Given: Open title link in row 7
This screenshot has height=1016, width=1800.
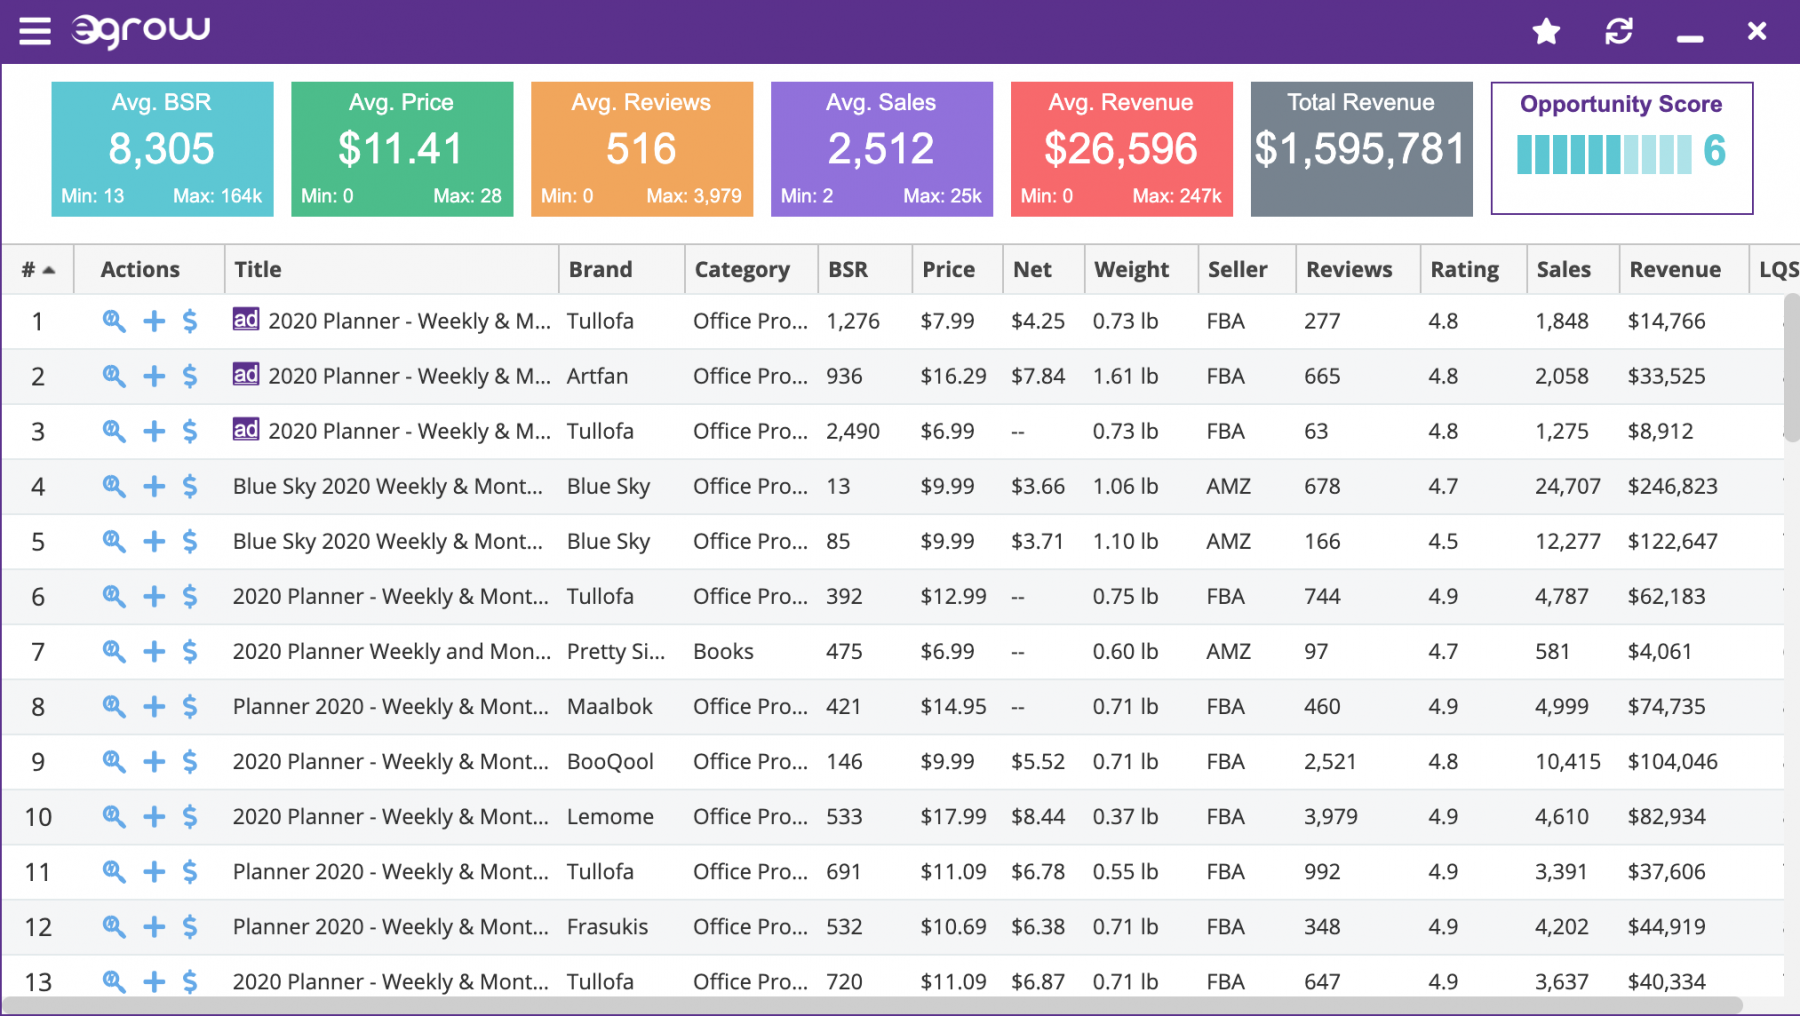Looking at the screenshot, I should 392,651.
